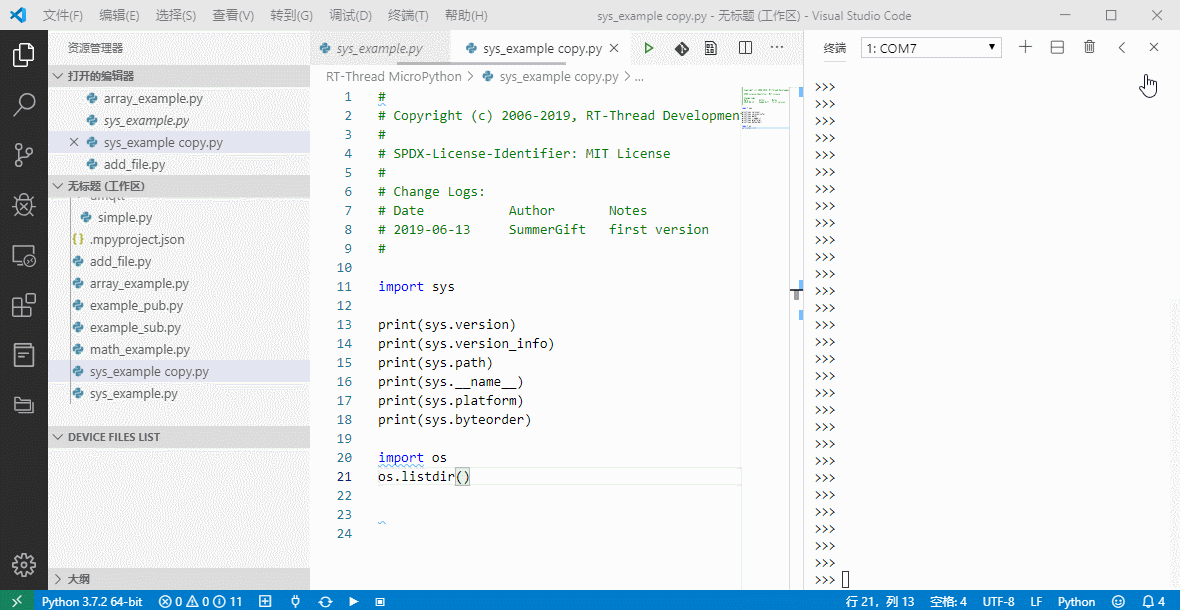Open the Run and Debug view
1180x610 pixels.
[x=24, y=205]
